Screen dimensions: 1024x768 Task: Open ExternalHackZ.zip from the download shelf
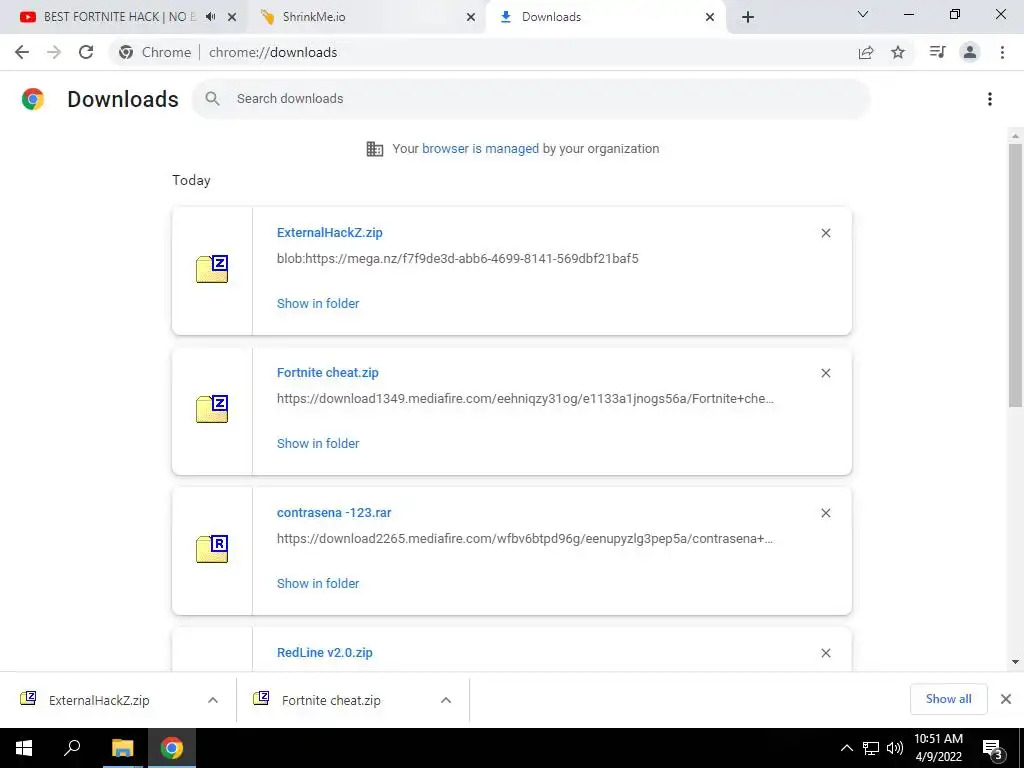[99, 700]
